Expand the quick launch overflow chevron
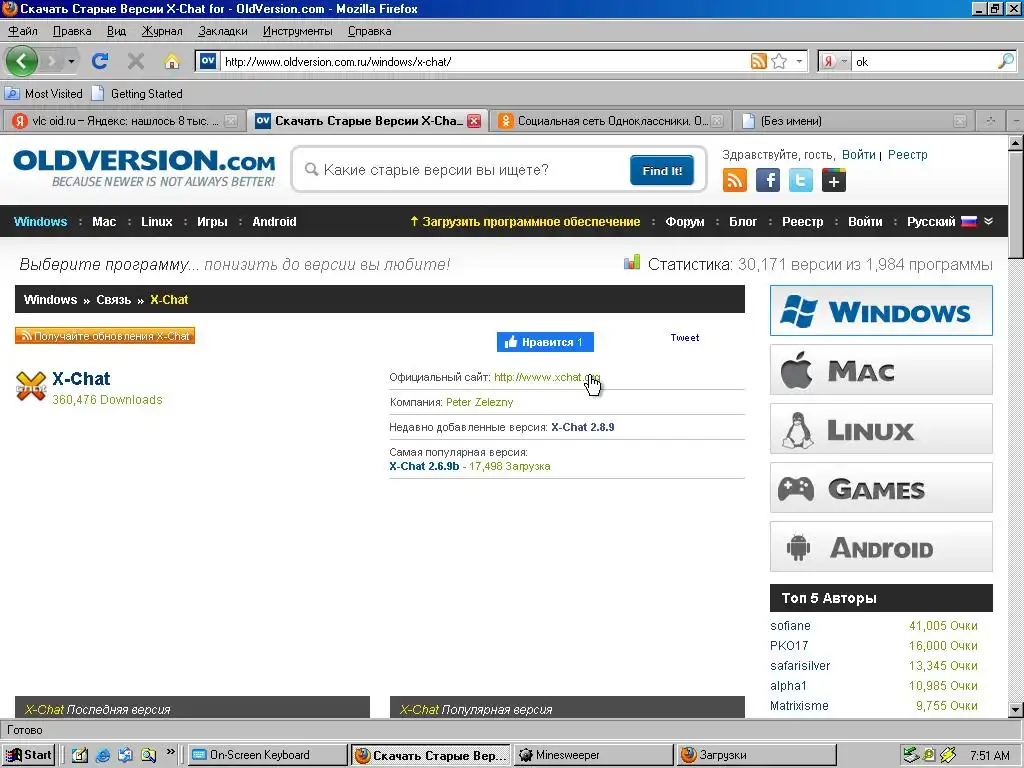 [170, 752]
